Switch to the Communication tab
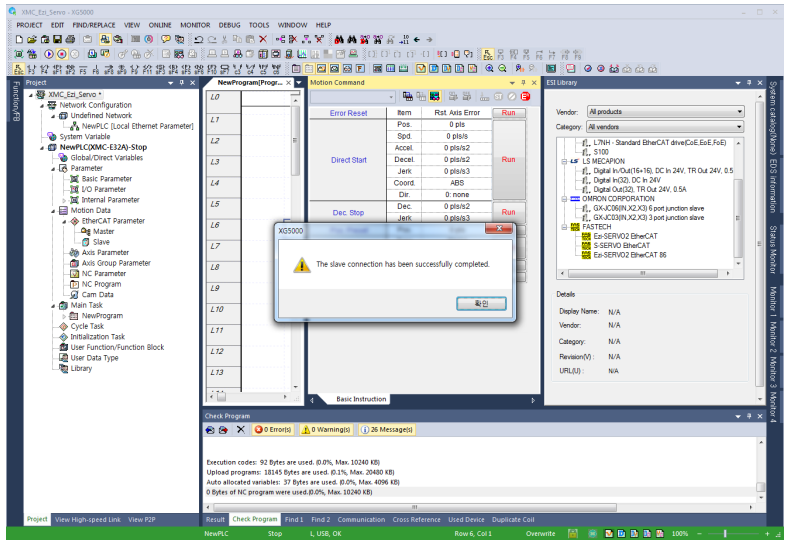Viewport: 789px width, 545px height. point(361,520)
